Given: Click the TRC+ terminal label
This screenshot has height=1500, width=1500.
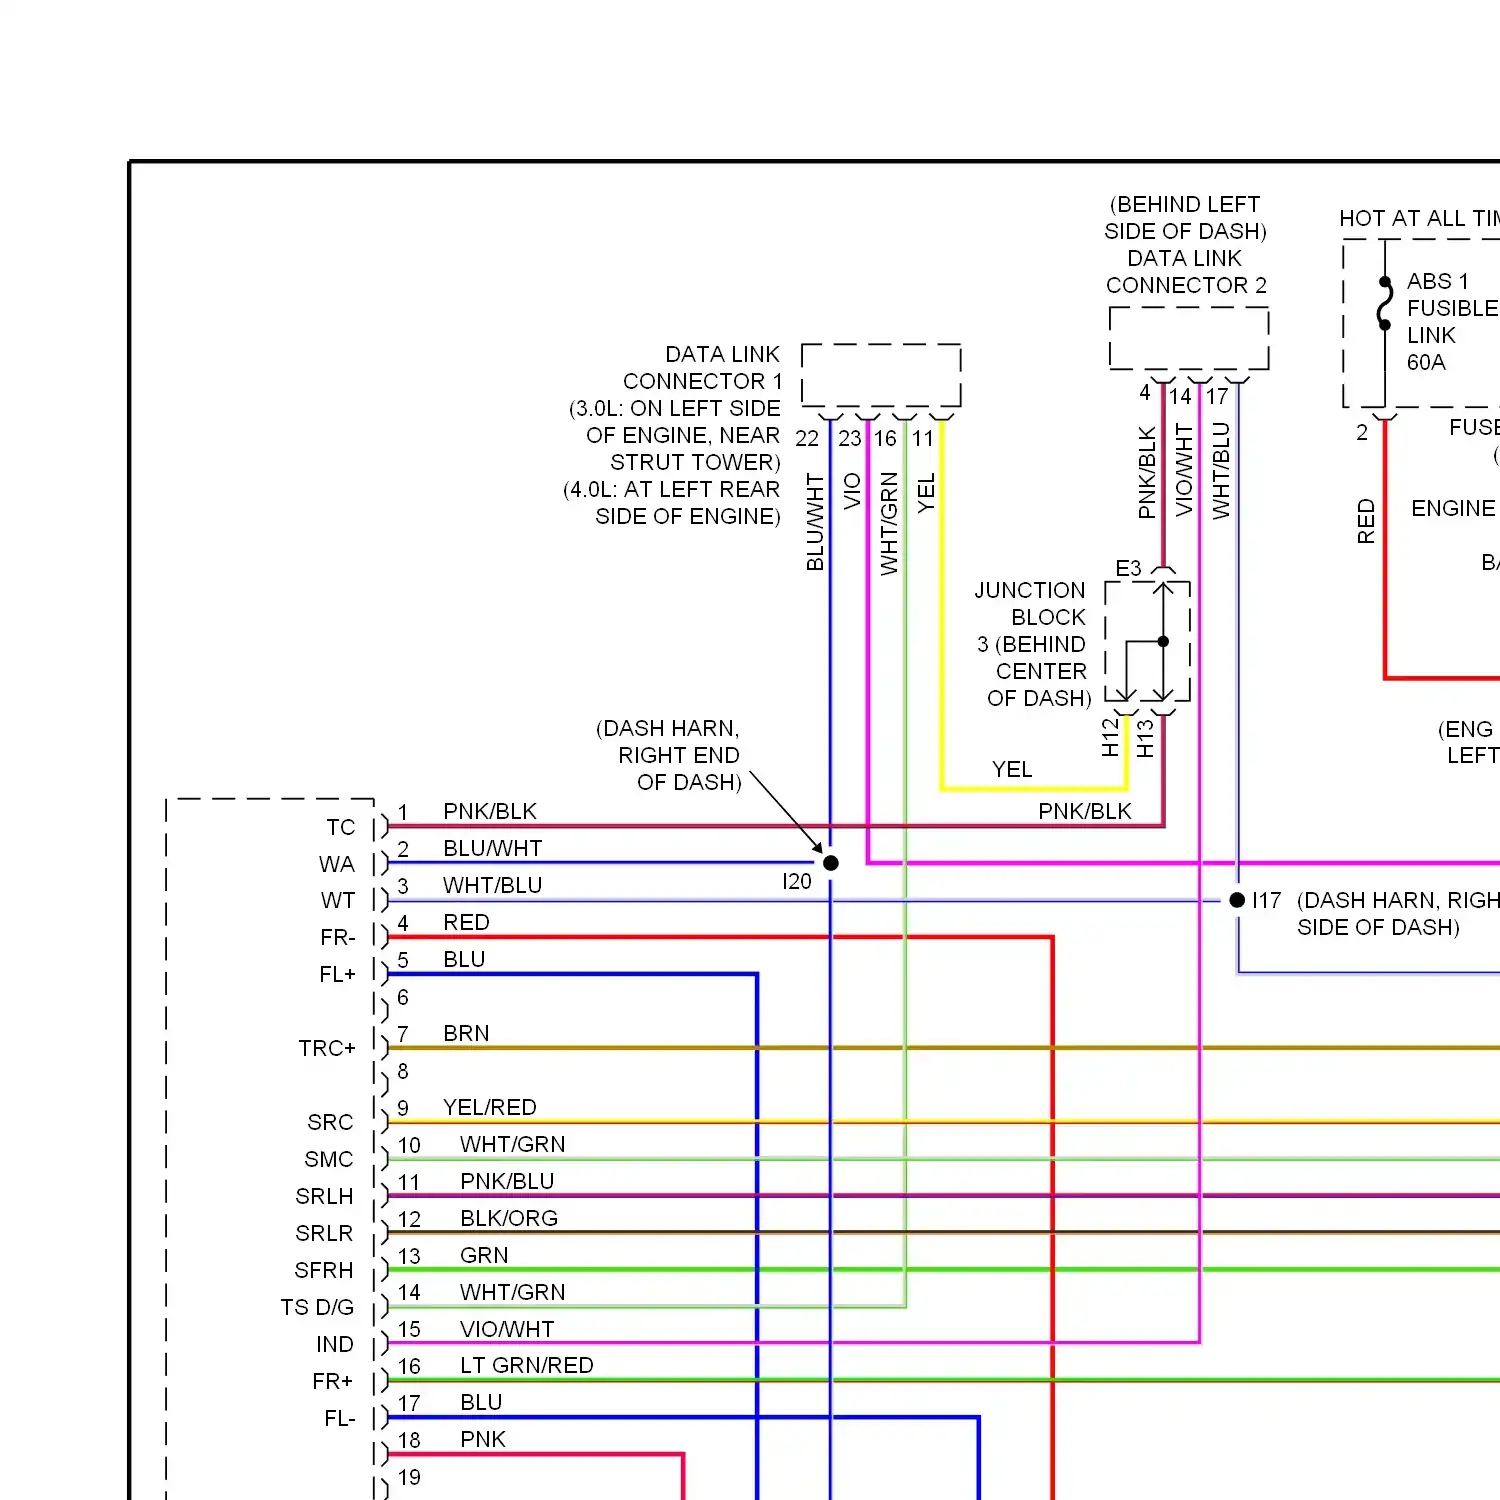Looking at the screenshot, I should pos(327,1048).
